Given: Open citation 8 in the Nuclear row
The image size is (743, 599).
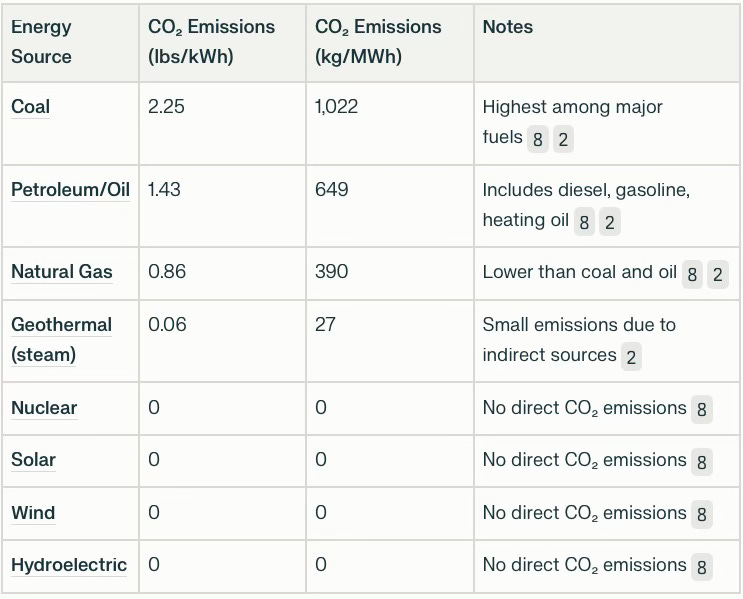Looking at the screenshot, I should pyautogui.click(x=702, y=409).
